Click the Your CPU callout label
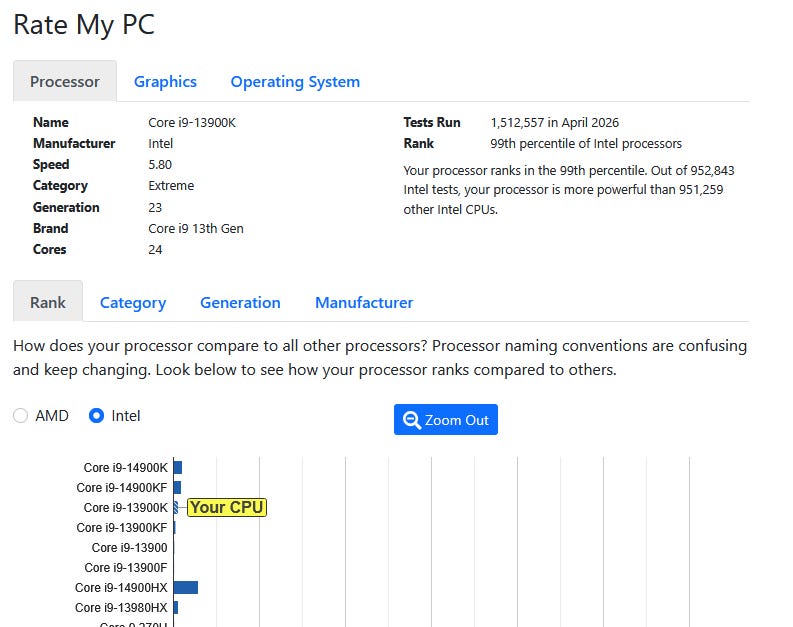The height and width of the screenshot is (627, 793). [x=227, y=507]
